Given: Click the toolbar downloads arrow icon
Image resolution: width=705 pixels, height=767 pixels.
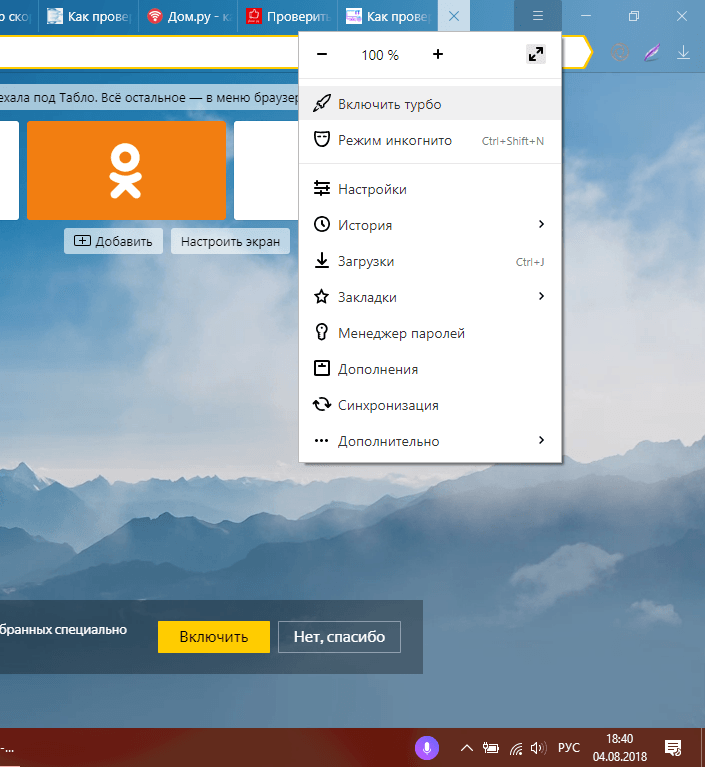Looking at the screenshot, I should [x=683, y=52].
